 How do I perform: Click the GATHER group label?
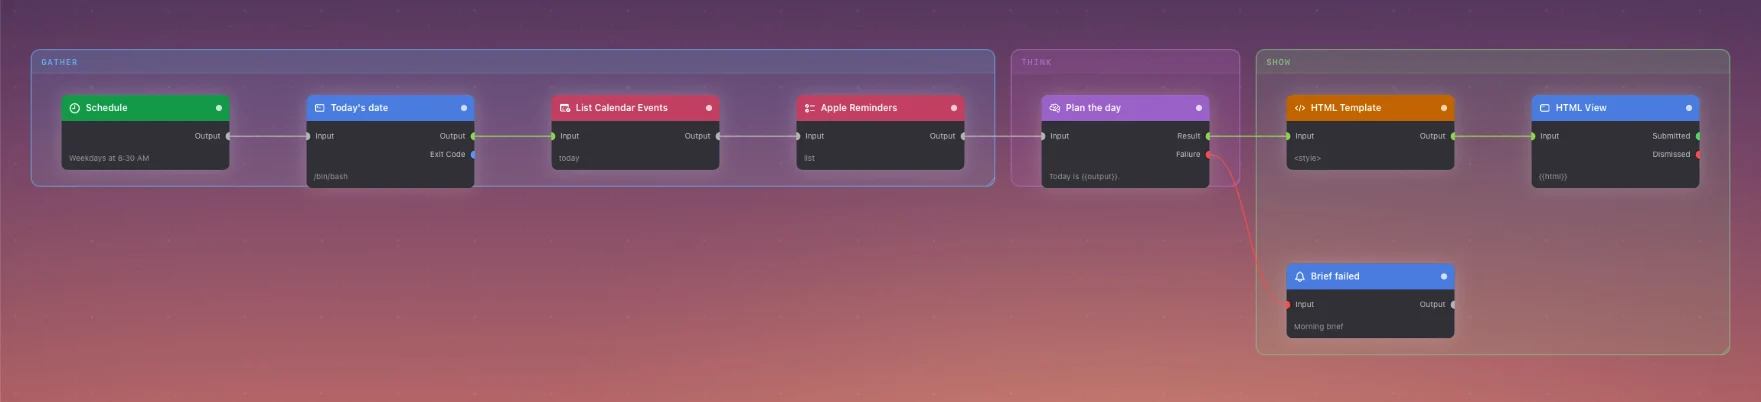pos(59,62)
